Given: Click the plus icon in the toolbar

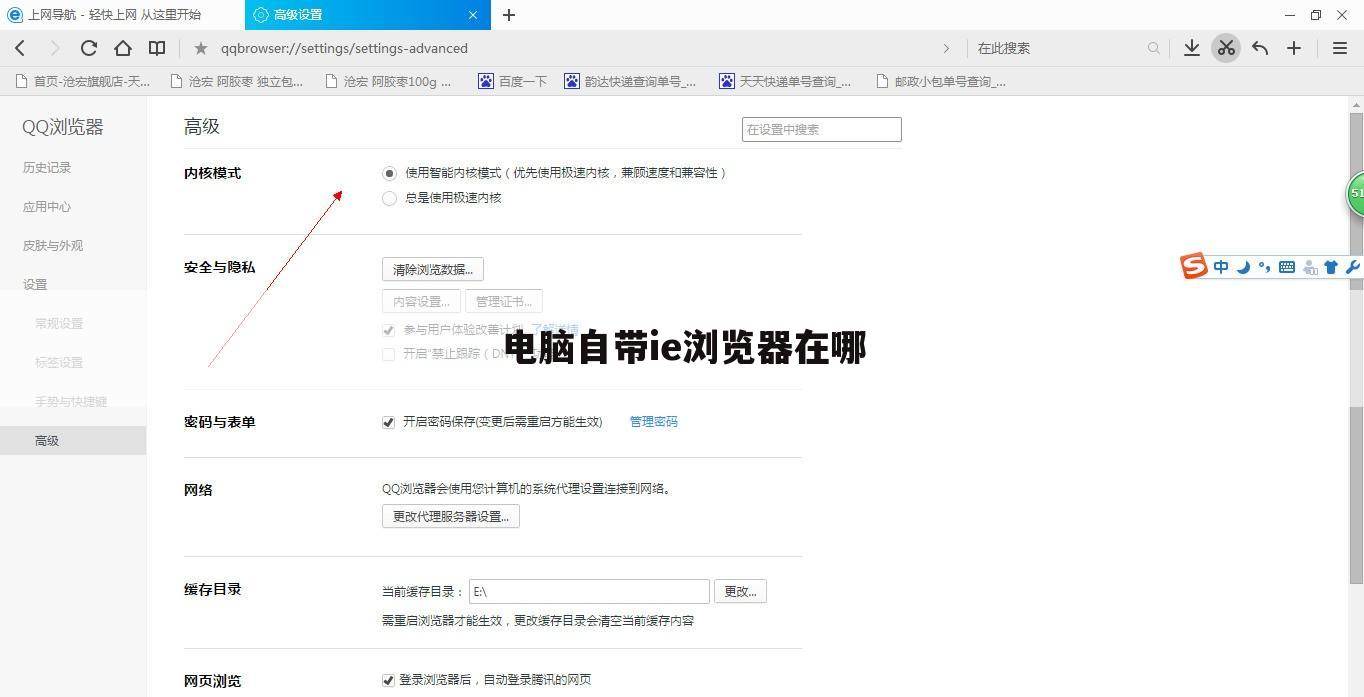Looking at the screenshot, I should click(x=1294, y=48).
